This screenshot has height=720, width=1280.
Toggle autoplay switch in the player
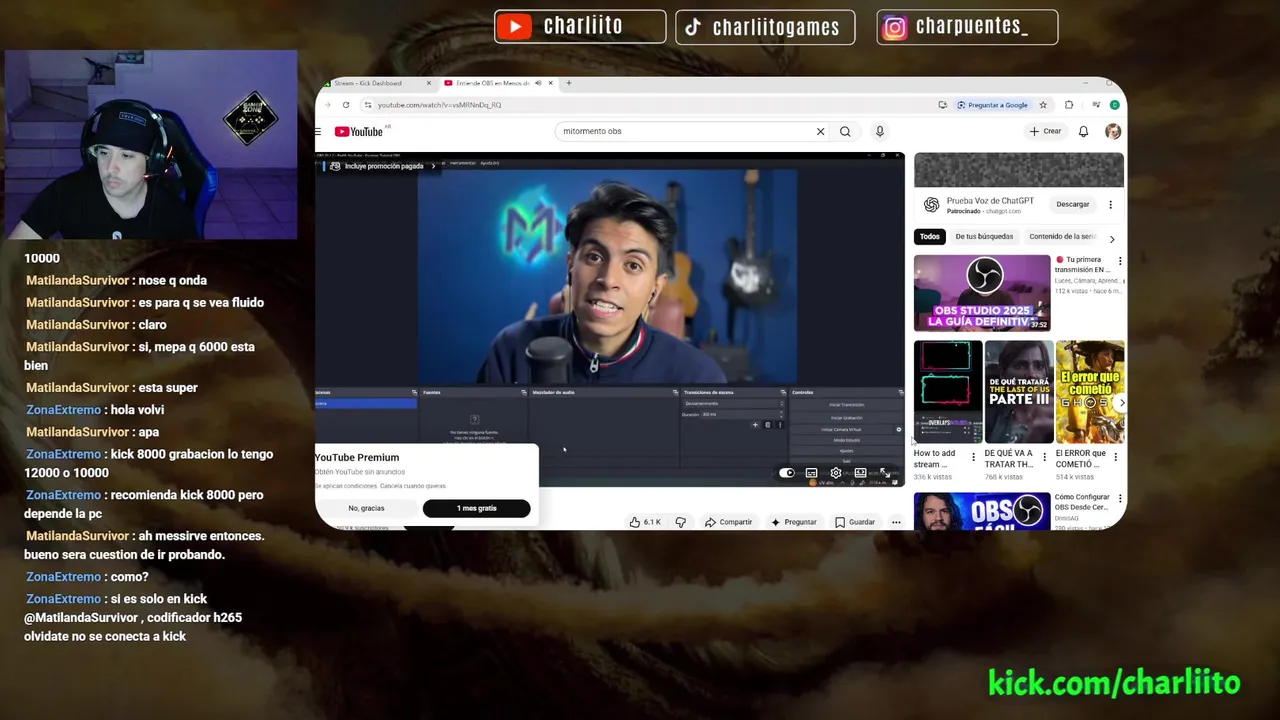pyautogui.click(x=787, y=473)
